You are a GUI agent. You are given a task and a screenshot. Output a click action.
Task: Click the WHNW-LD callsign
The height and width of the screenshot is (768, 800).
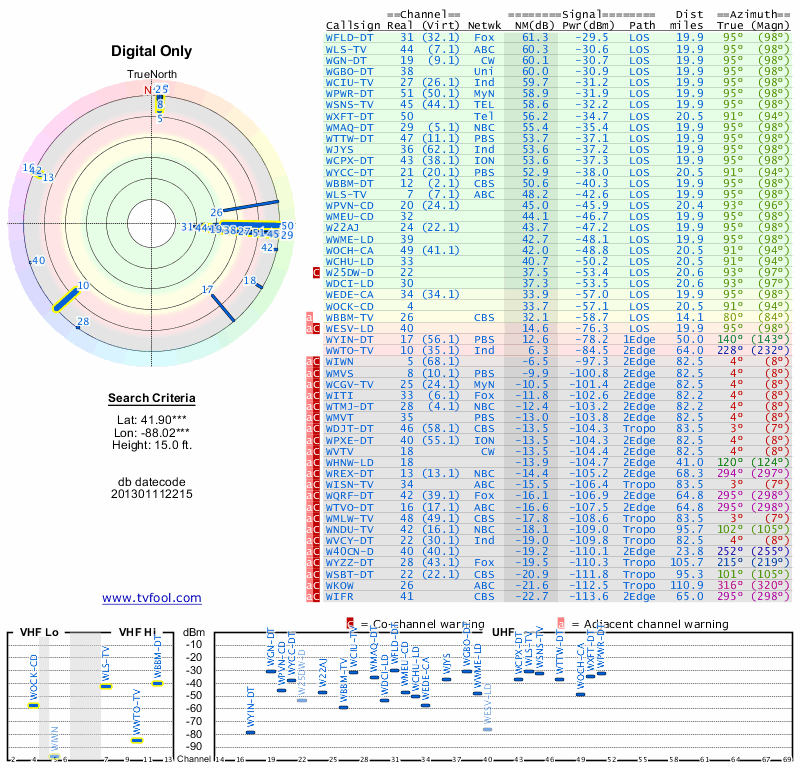(349, 462)
